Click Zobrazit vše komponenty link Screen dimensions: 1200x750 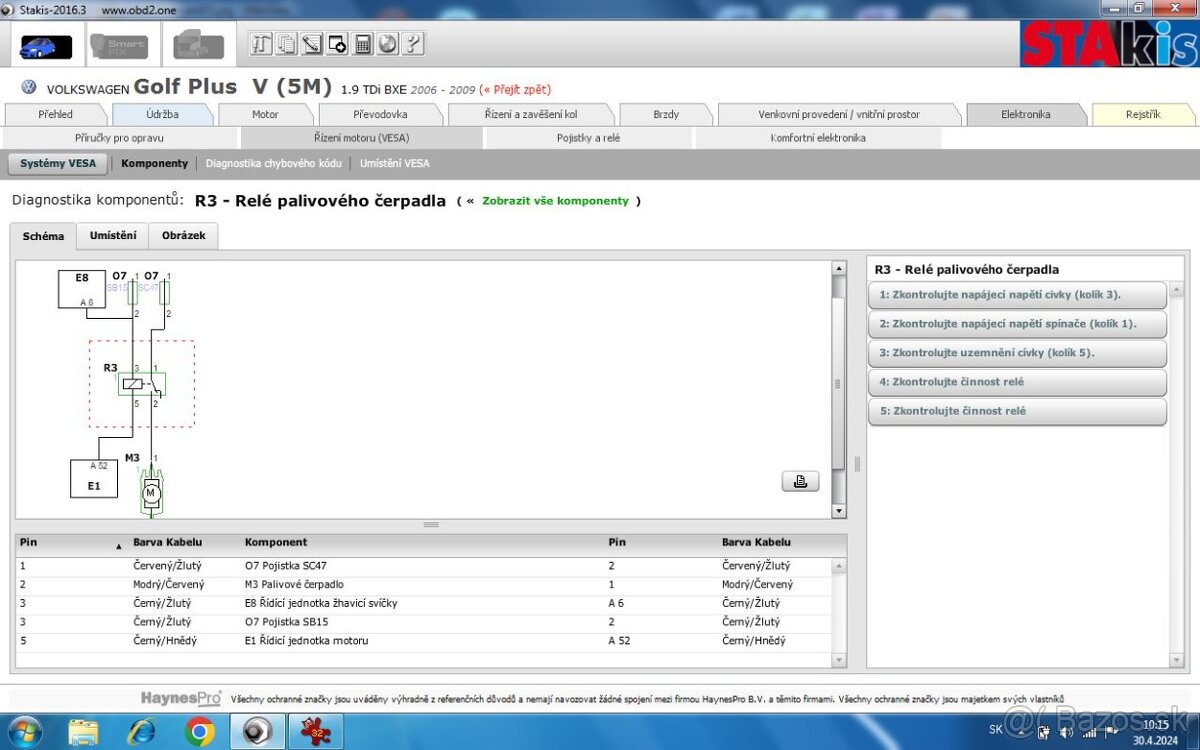555,201
